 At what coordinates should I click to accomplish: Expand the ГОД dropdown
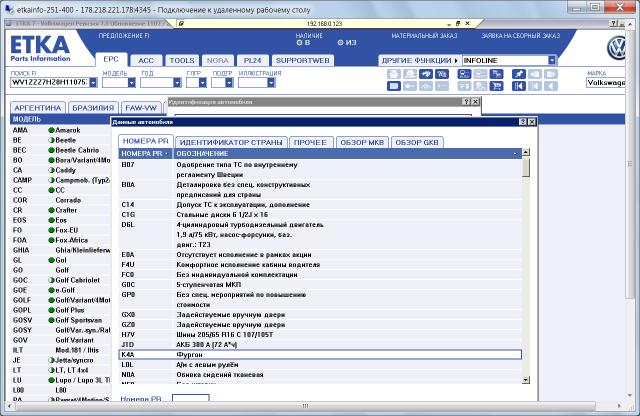click(177, 82)
